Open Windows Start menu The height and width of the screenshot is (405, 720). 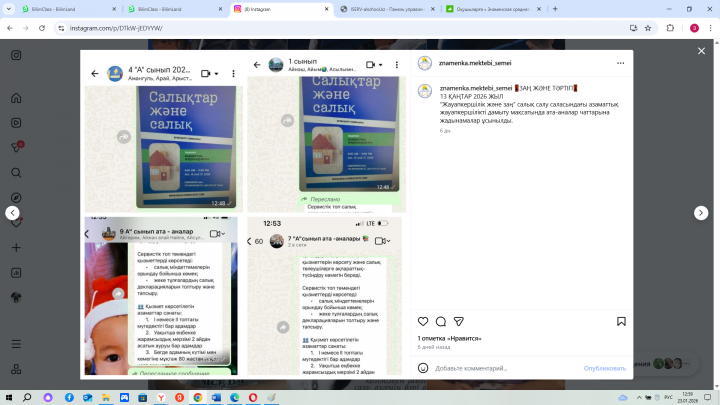click(9, 397)
